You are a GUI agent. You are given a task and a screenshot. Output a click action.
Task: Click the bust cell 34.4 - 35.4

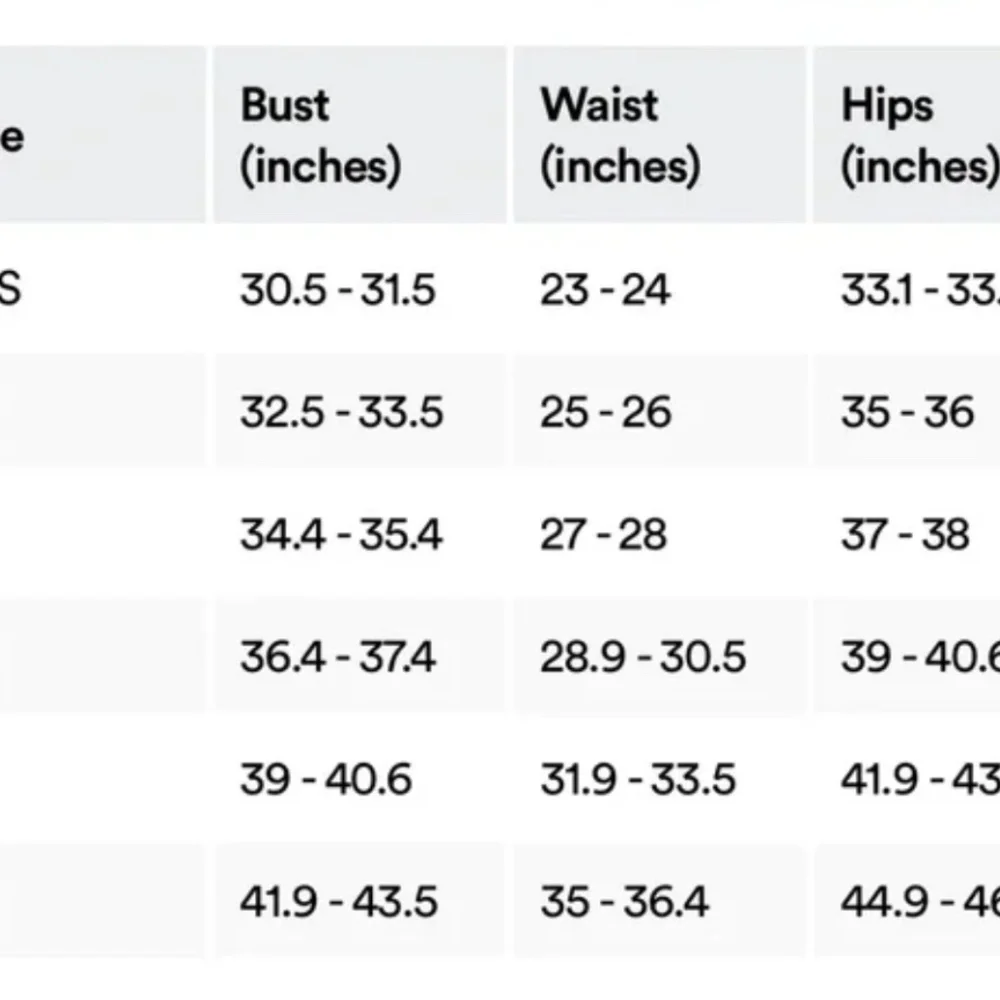click(x=340, y=535)
